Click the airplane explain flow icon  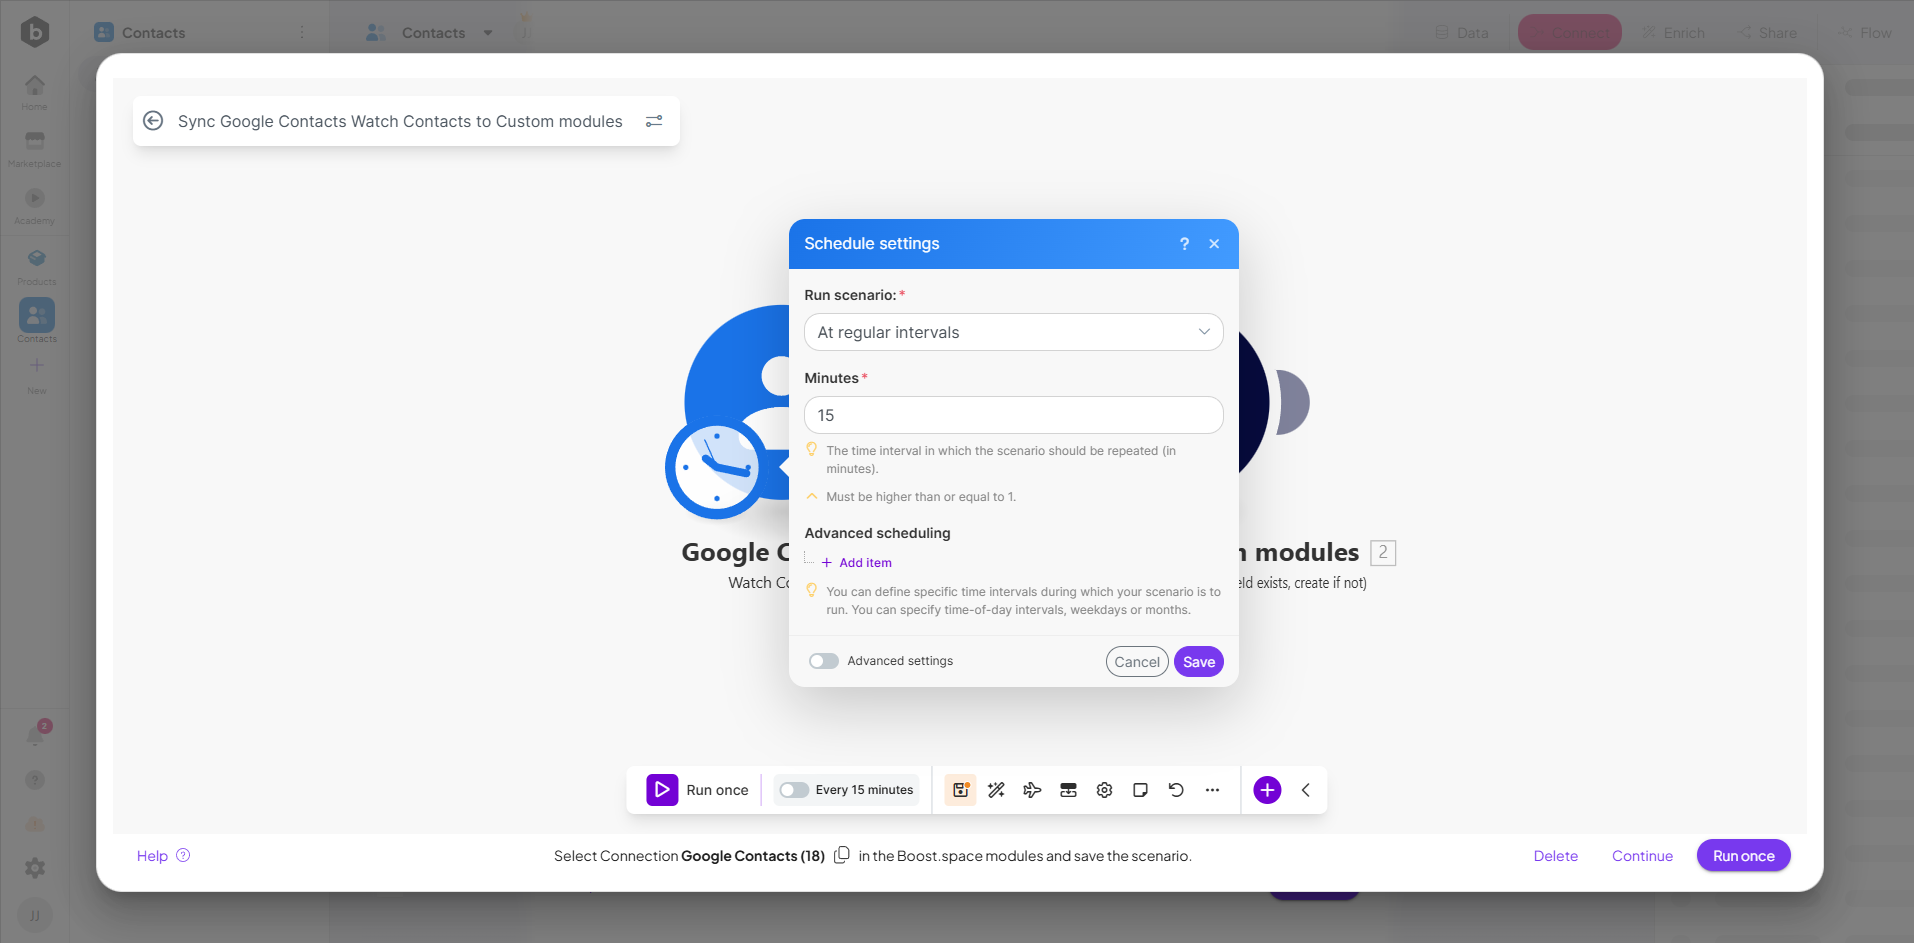[x=1032, y=790]
